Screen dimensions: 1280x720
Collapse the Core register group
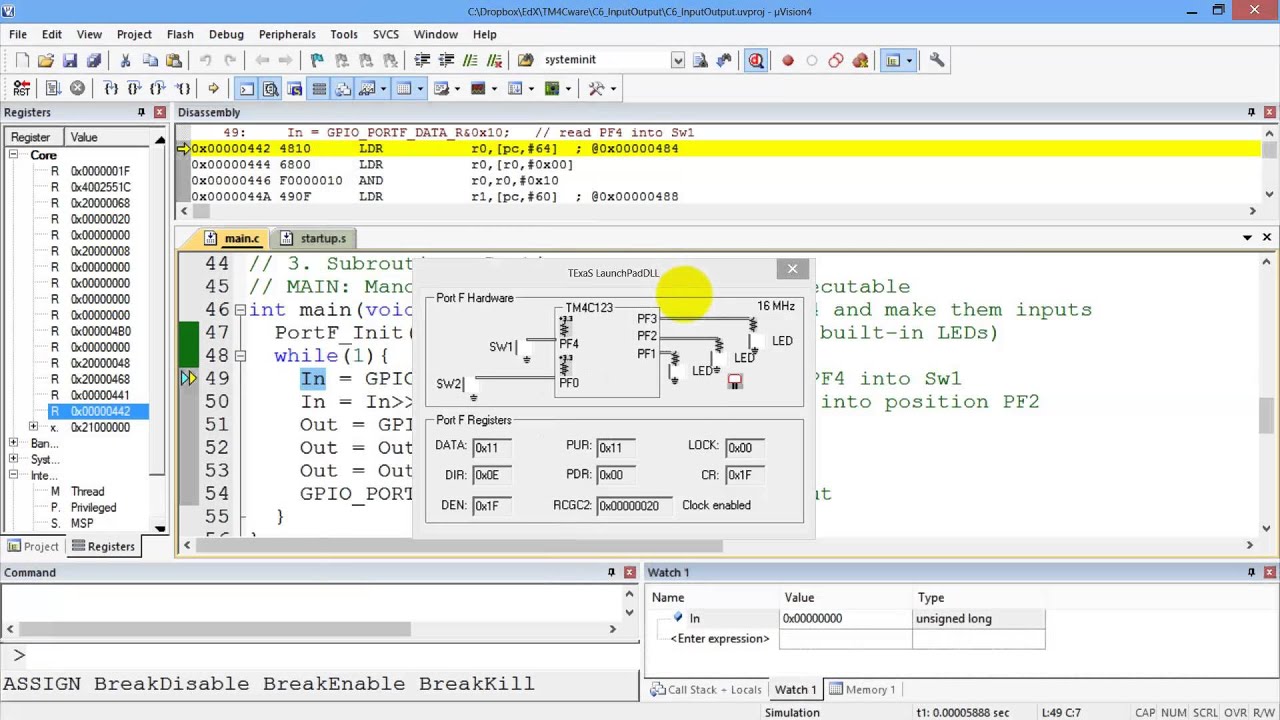pyautogui.click(x=14, y=155)
